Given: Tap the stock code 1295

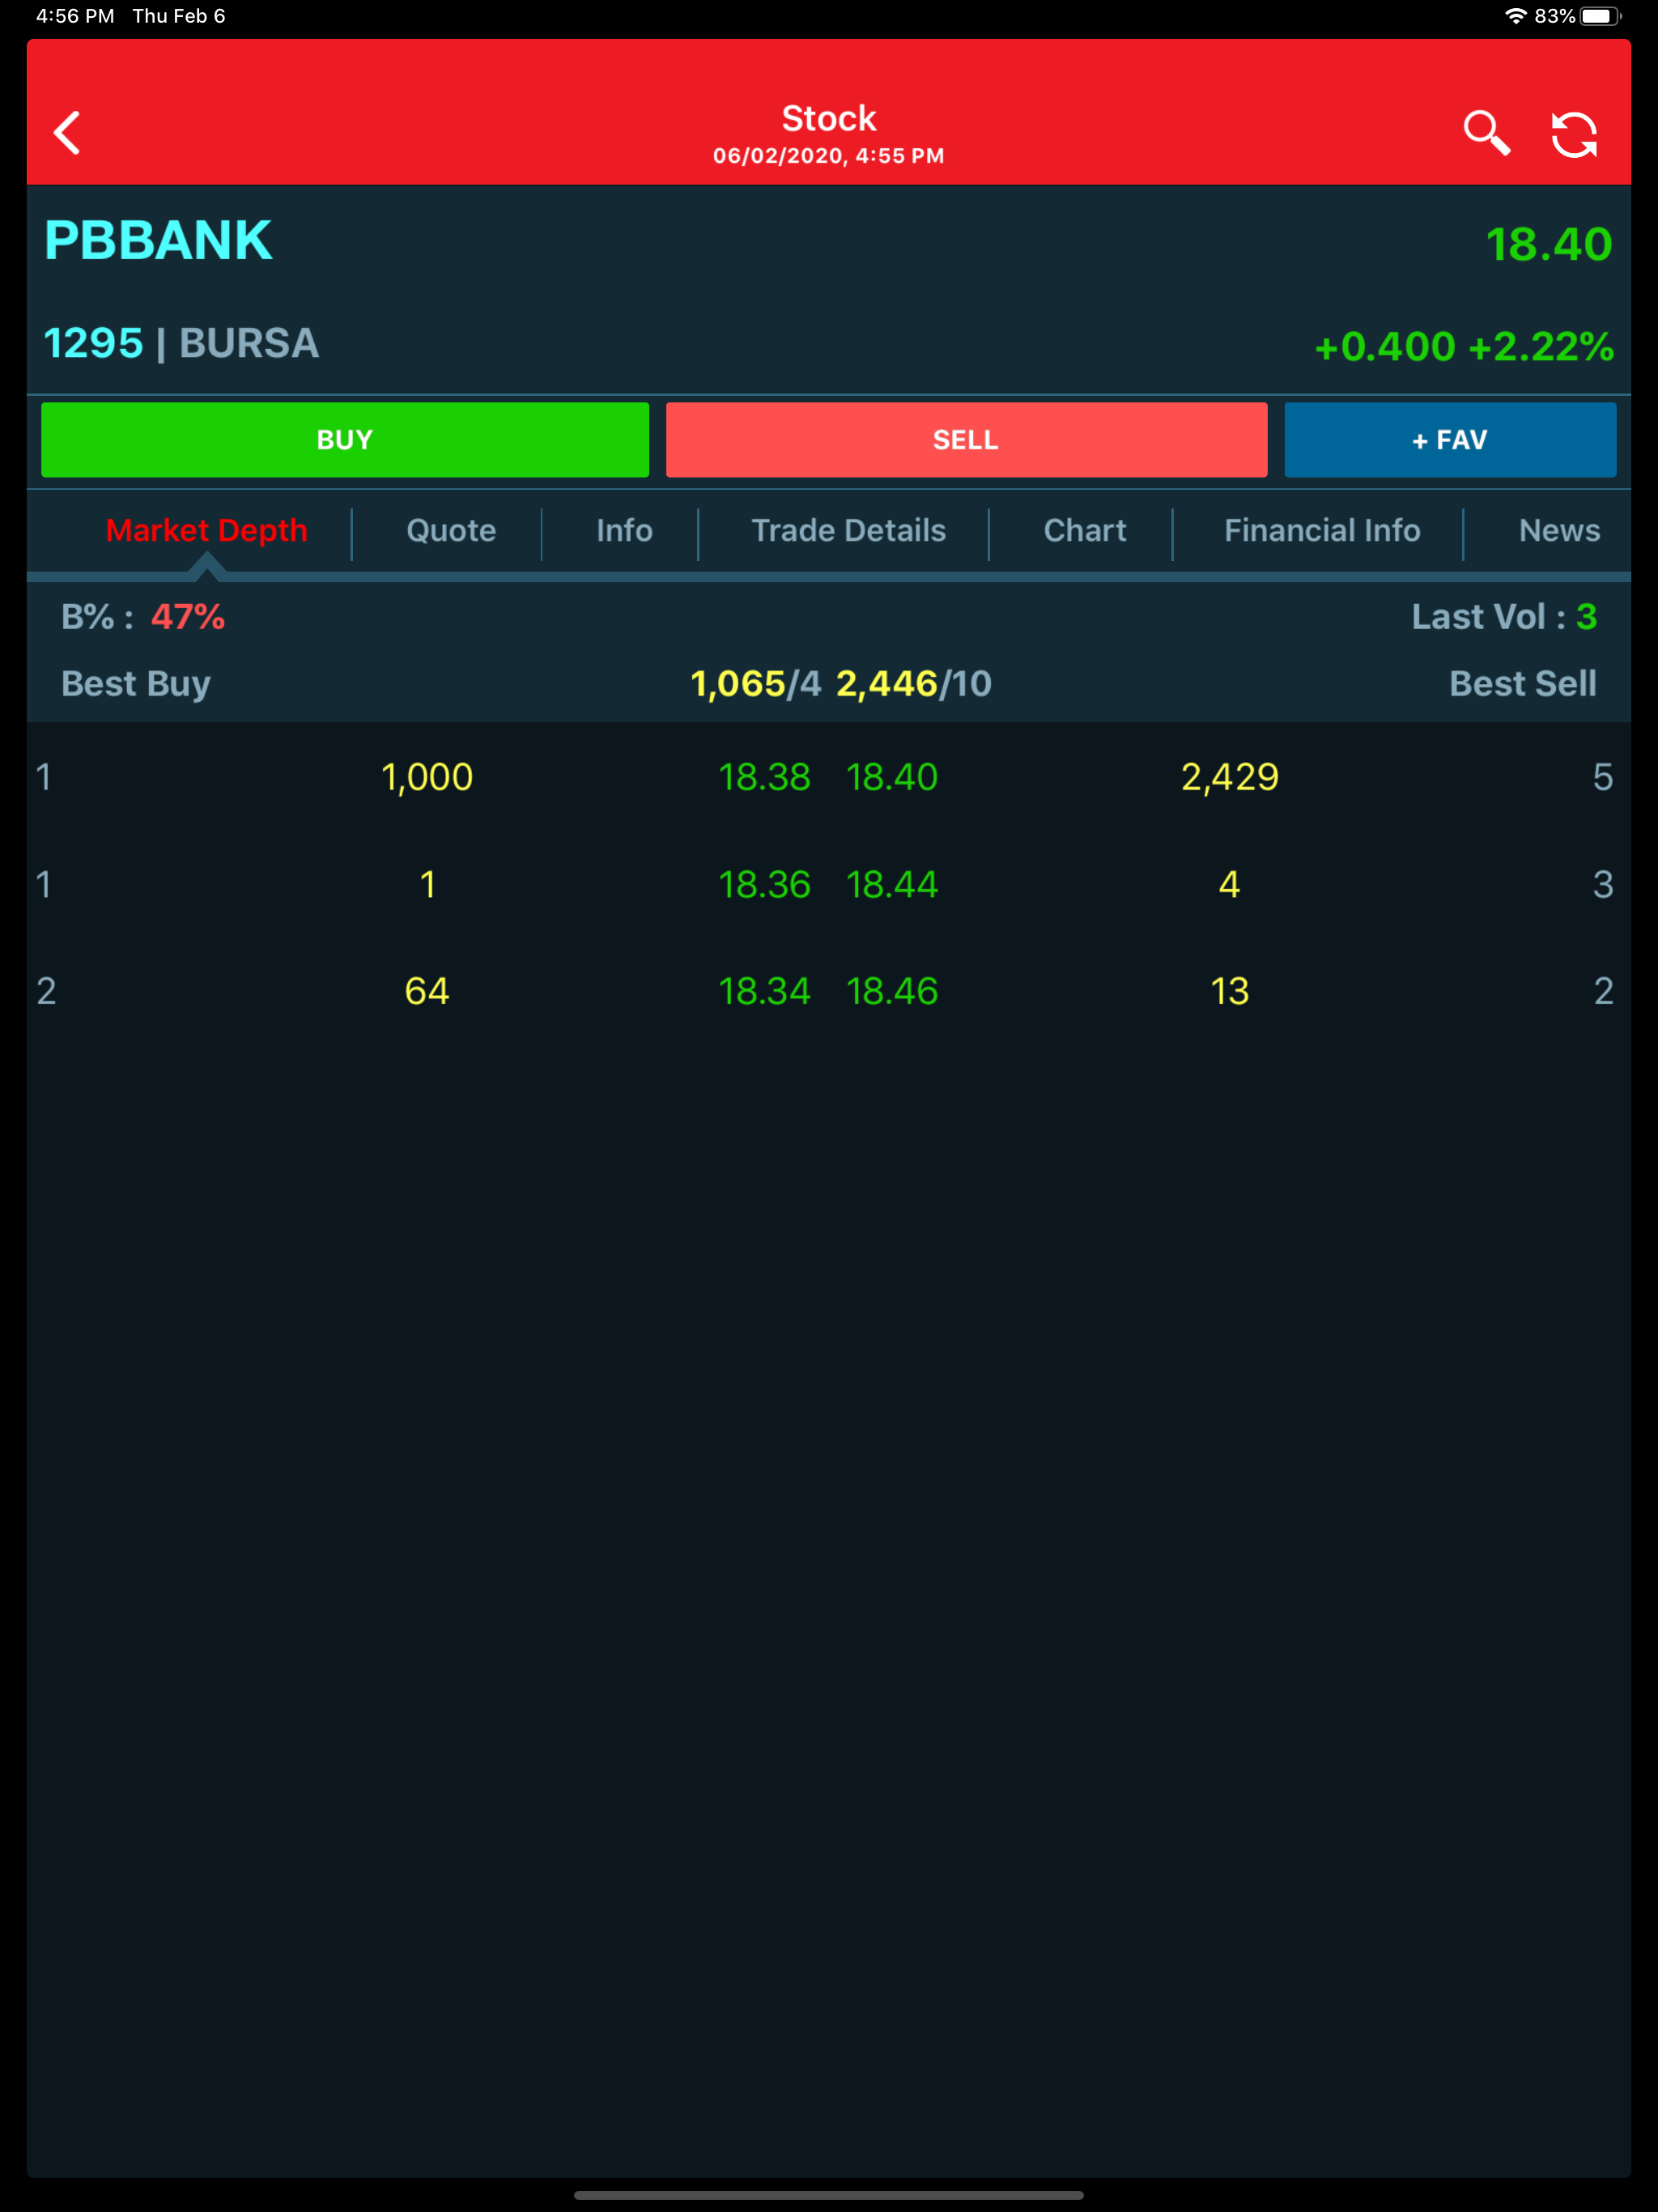Looking at the screenshot, I should click(93, 343).
